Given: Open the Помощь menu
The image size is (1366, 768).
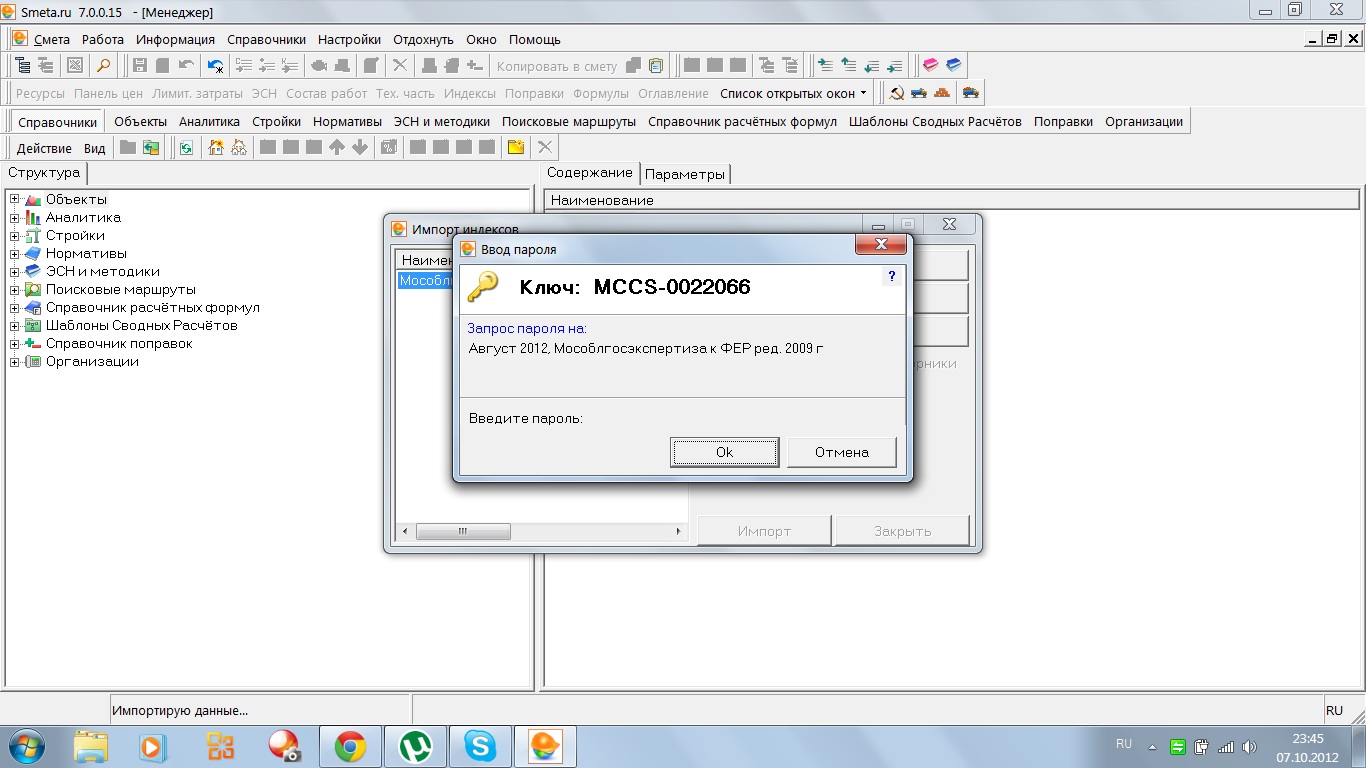Looking at the screenshot, I should [534, 40].
